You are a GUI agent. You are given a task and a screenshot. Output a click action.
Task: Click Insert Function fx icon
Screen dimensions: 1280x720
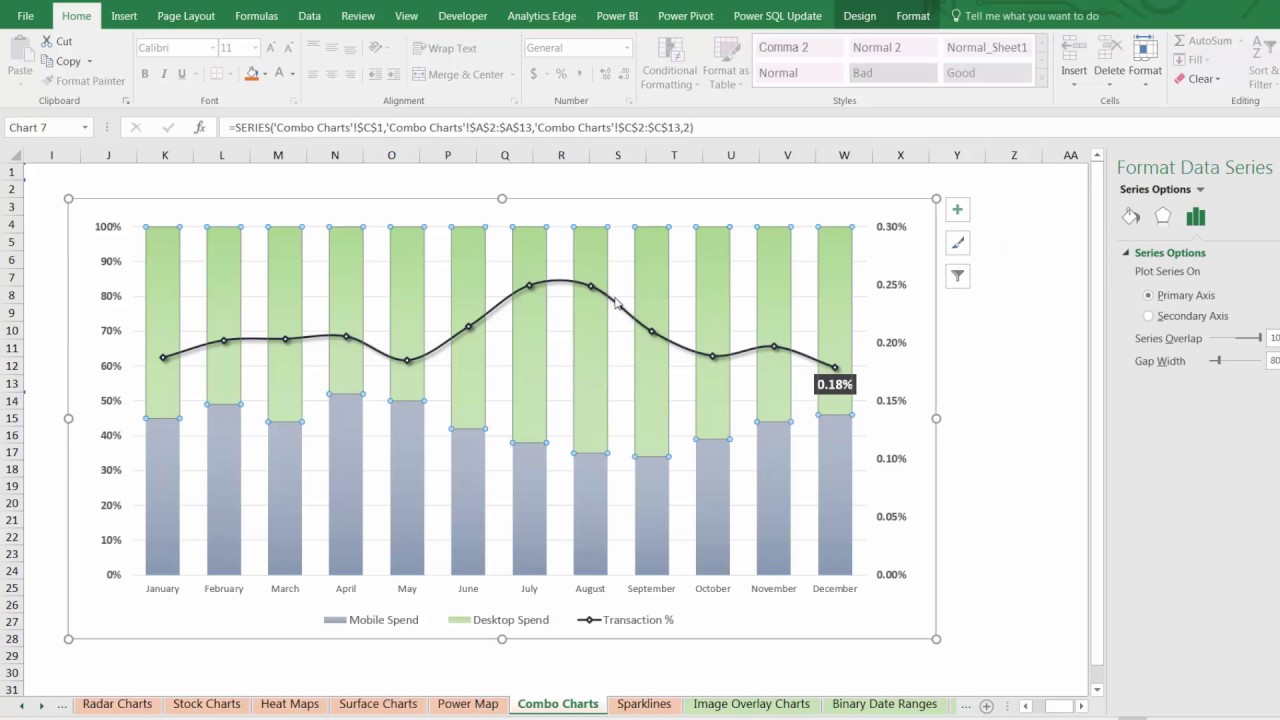(199, 127)
